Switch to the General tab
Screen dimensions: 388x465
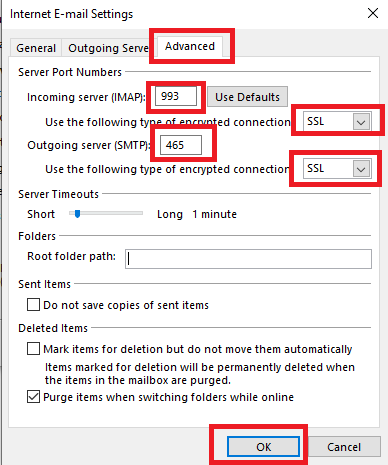[36, 48]
